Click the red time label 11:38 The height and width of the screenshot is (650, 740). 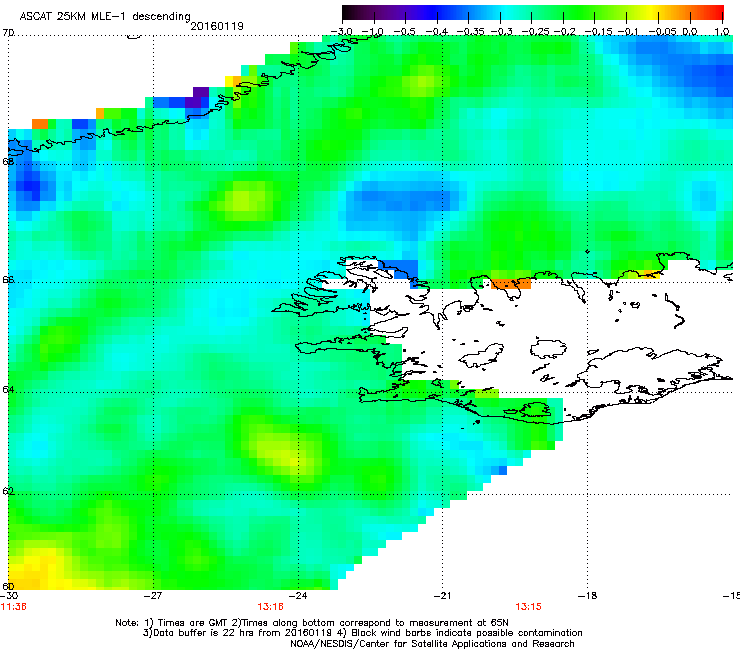click(x=13, y=607)
